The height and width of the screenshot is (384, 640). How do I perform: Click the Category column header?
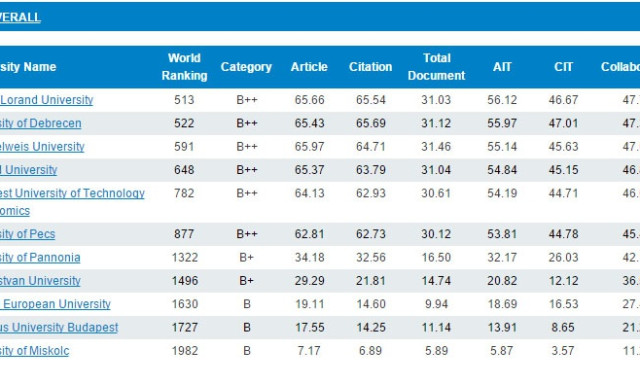(x=246, y=67)
